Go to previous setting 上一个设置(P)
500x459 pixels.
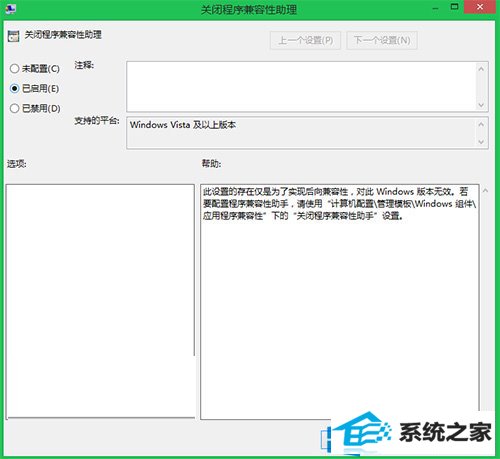click(x=305, y=40)
